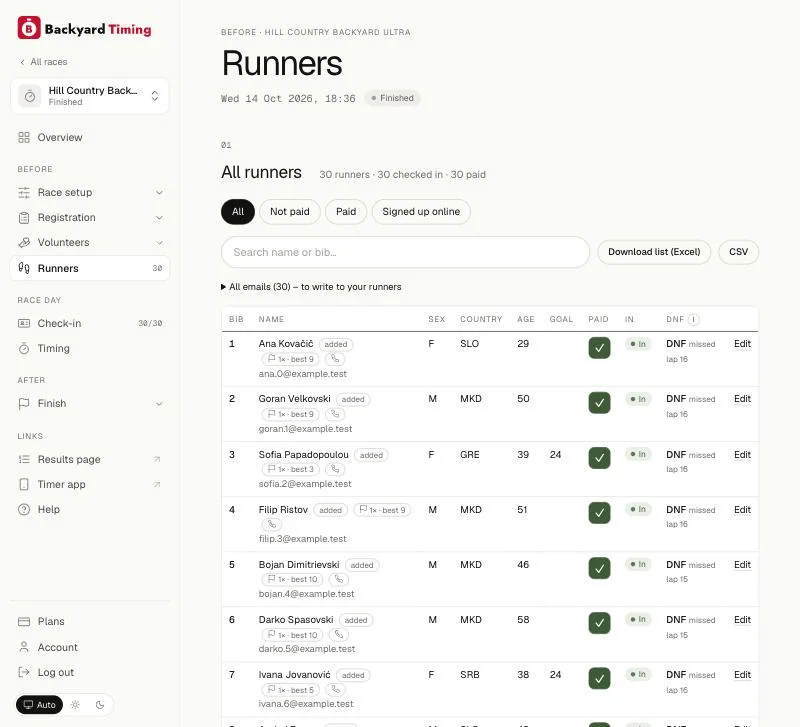Viewport: 800px width, 727px height.
Task: Toggle paid checkbox for Darko Spasovski
Action: point(599,623)
